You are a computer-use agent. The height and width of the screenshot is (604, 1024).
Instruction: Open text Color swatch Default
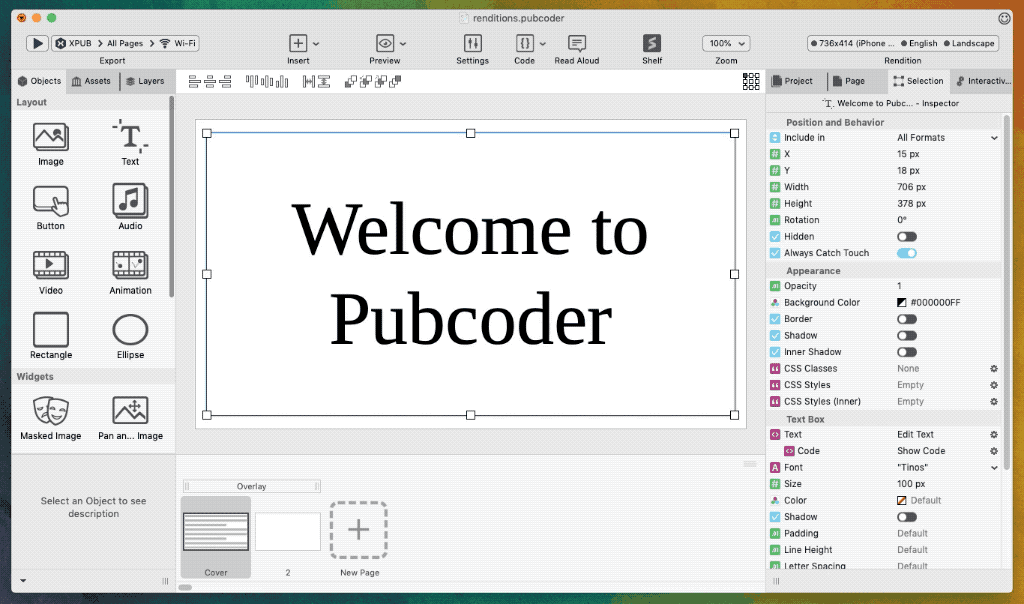[x=901, y=500]
